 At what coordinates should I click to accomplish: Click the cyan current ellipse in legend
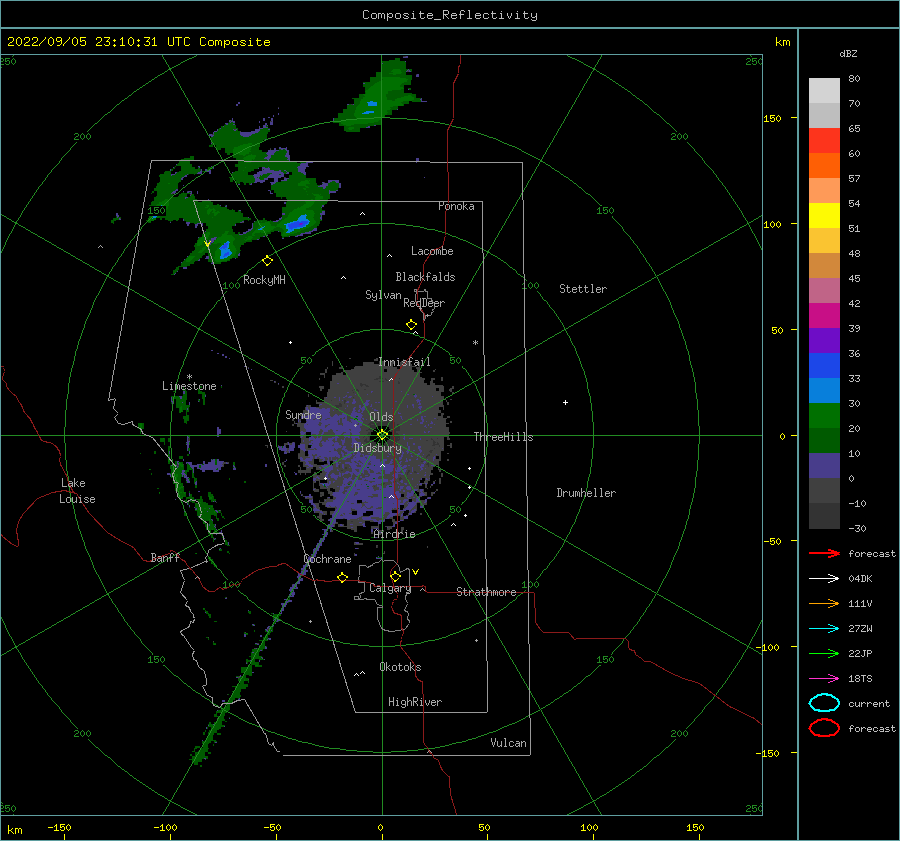[824, 703]
